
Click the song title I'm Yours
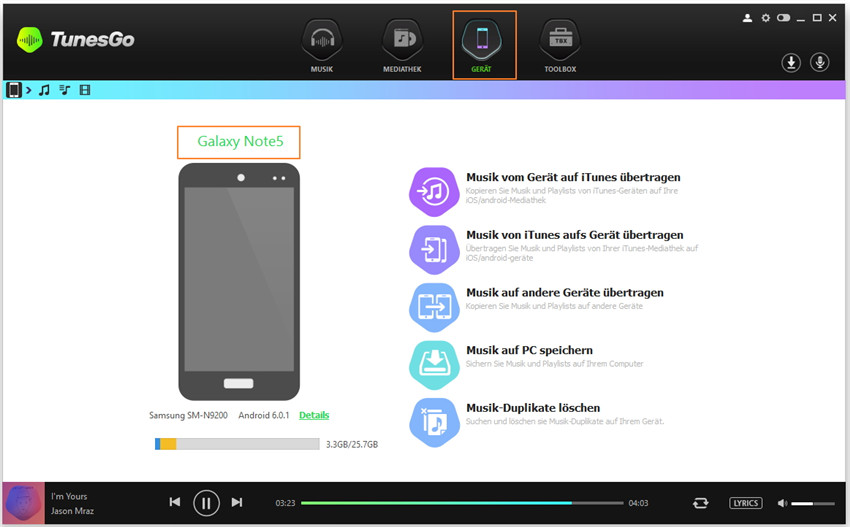point(69,496)
